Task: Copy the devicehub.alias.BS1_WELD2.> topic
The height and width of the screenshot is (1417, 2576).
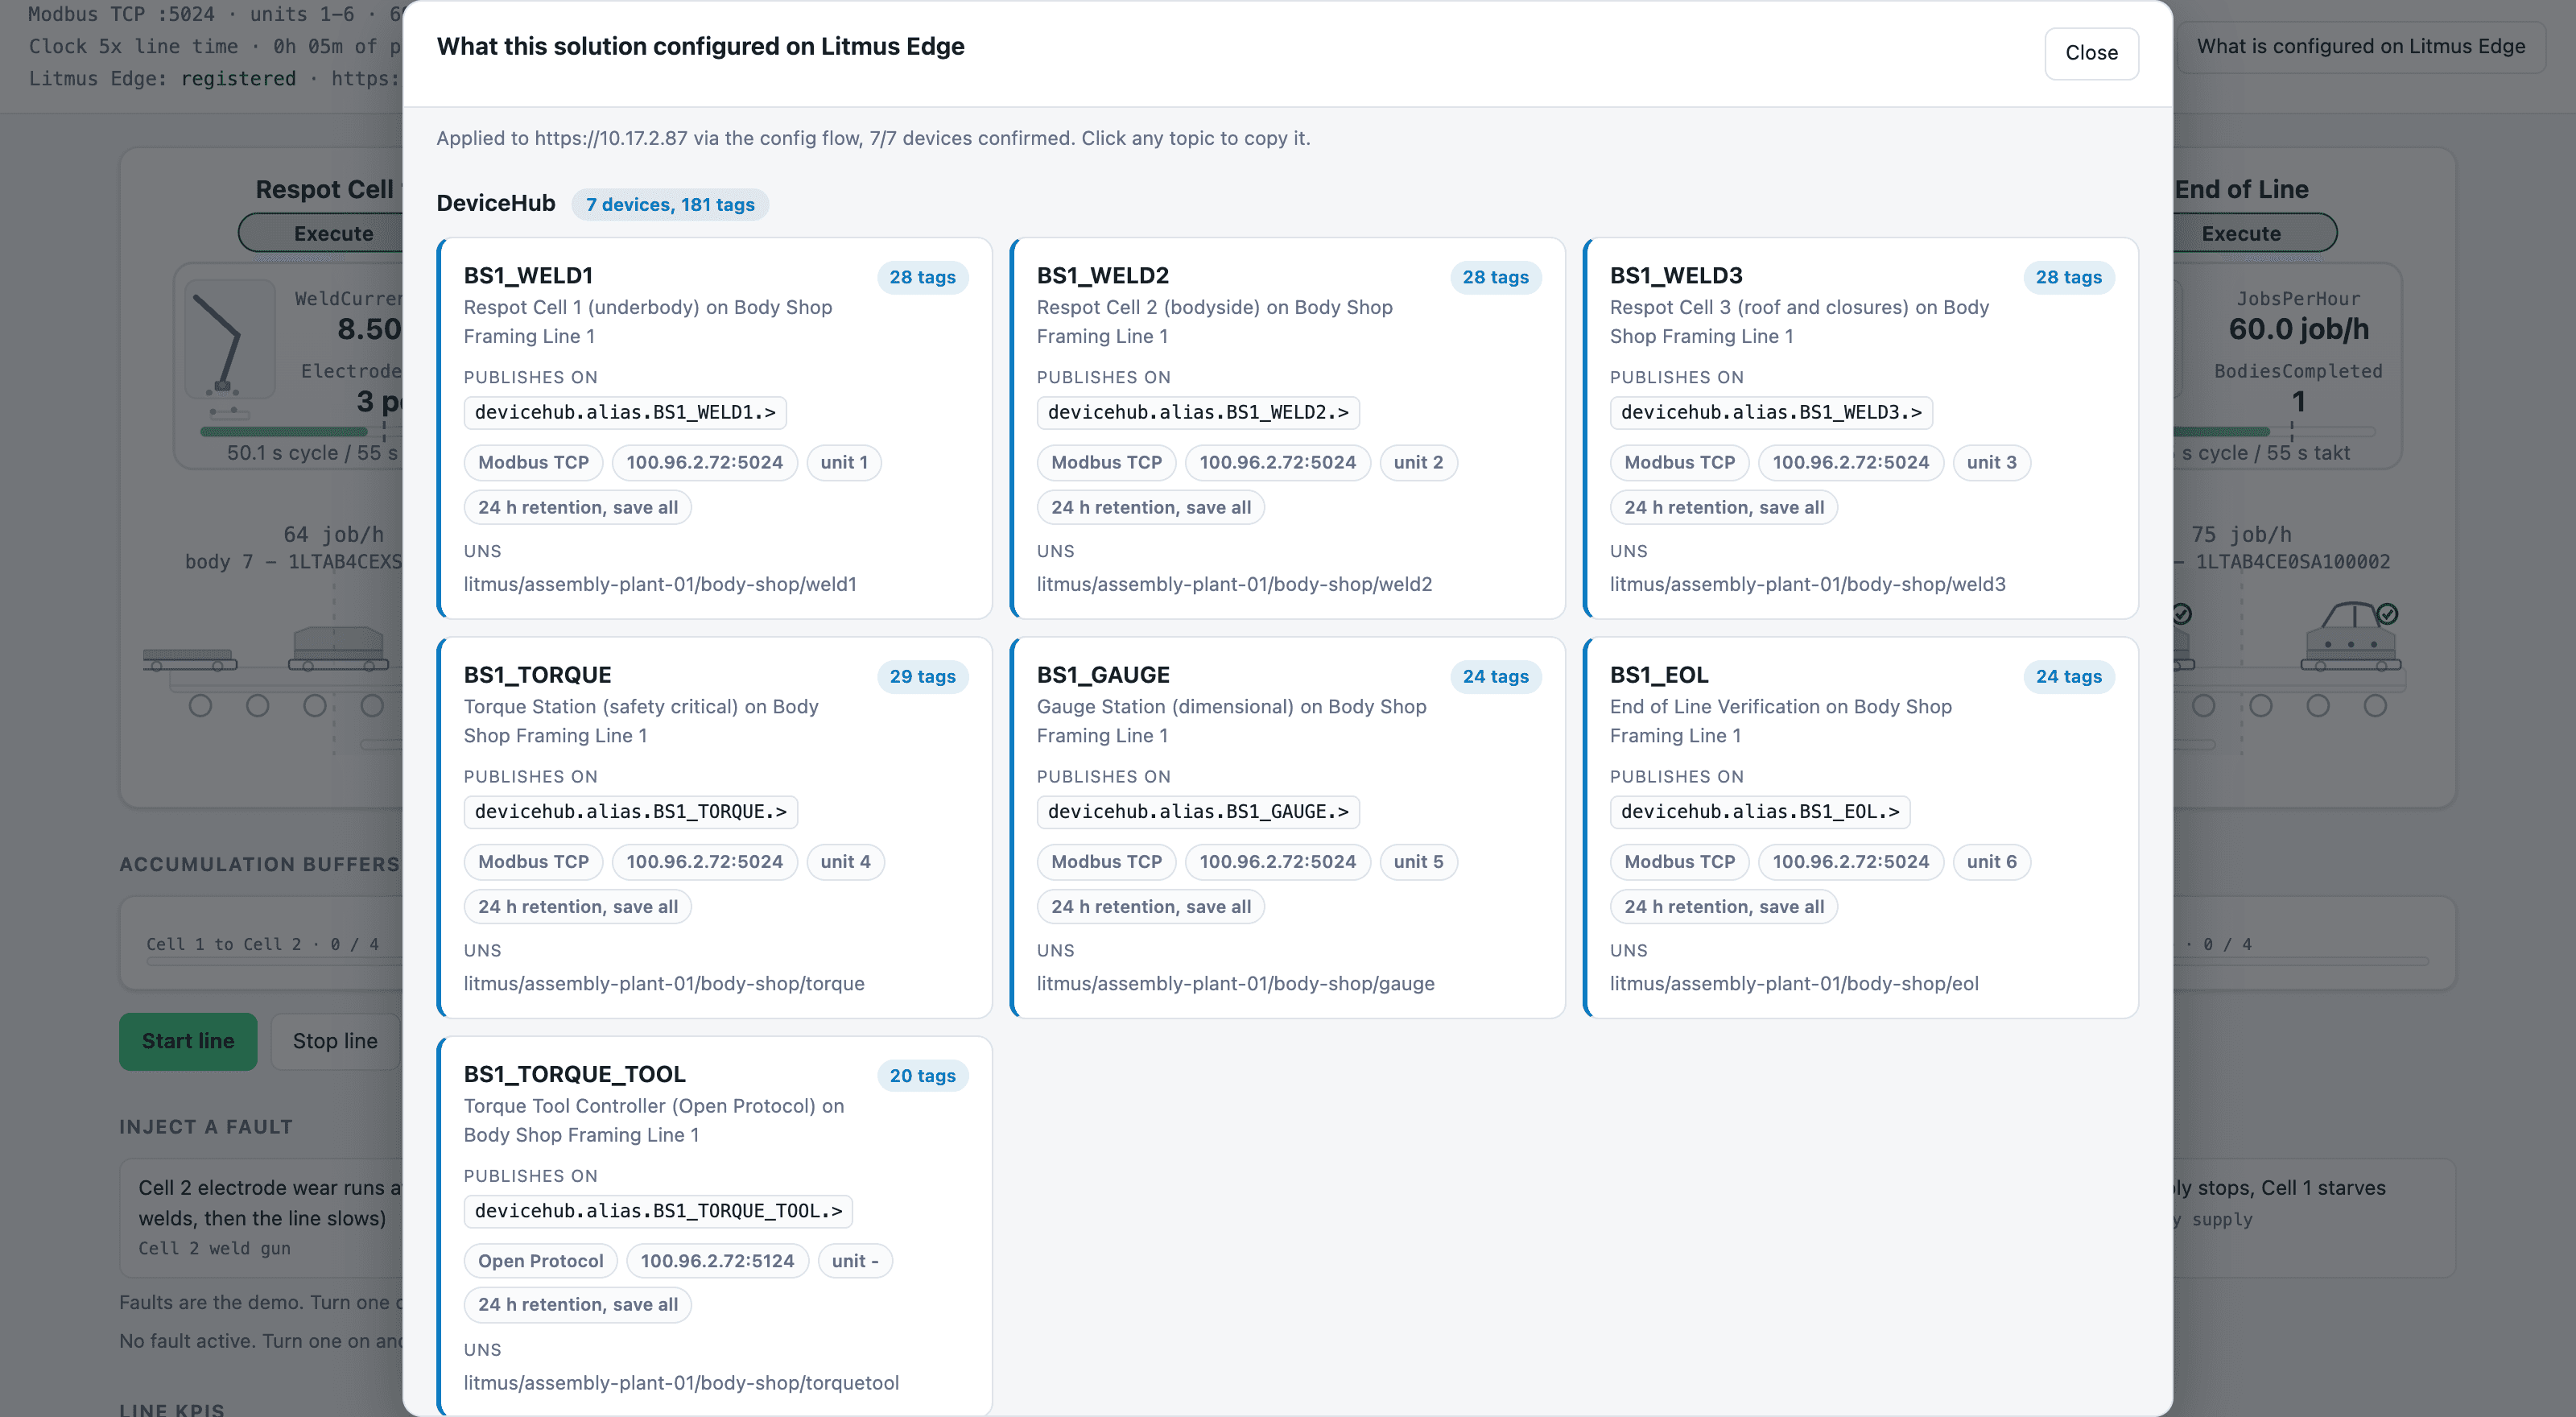Action: 1198,412
